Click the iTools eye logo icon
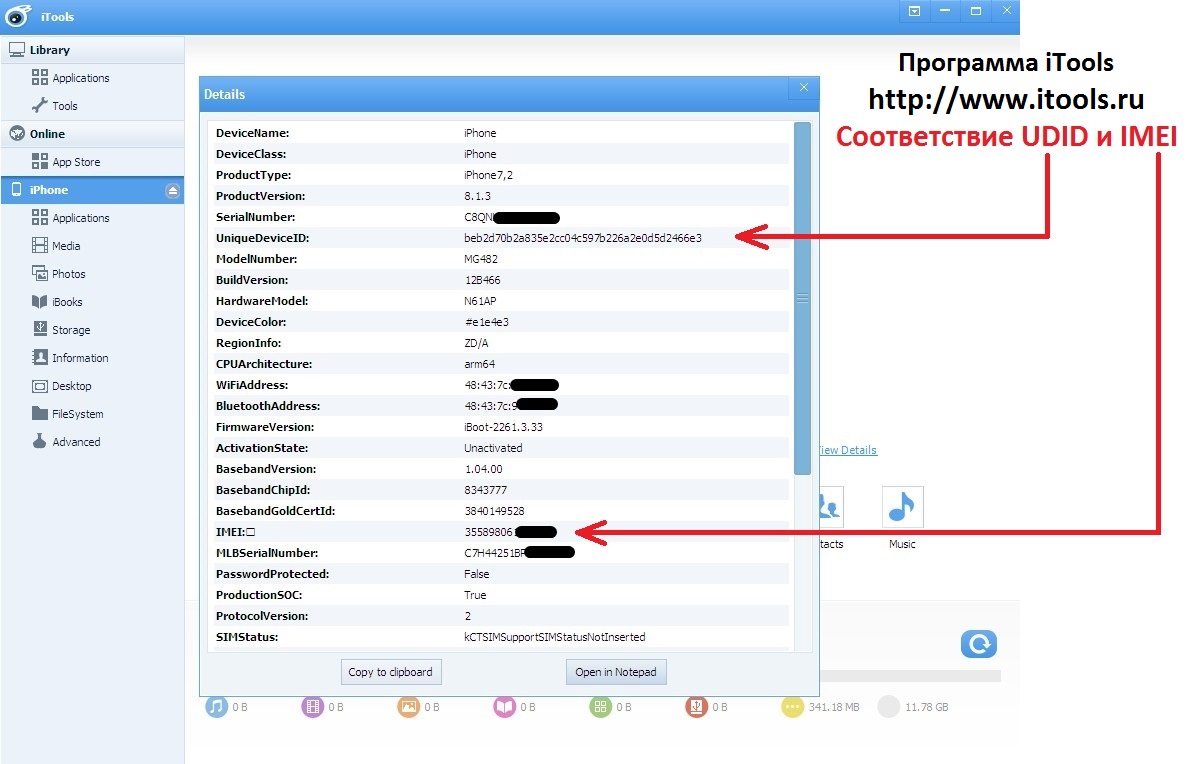The height and width of the screenshot is (764, 1188). pos(18,16)
